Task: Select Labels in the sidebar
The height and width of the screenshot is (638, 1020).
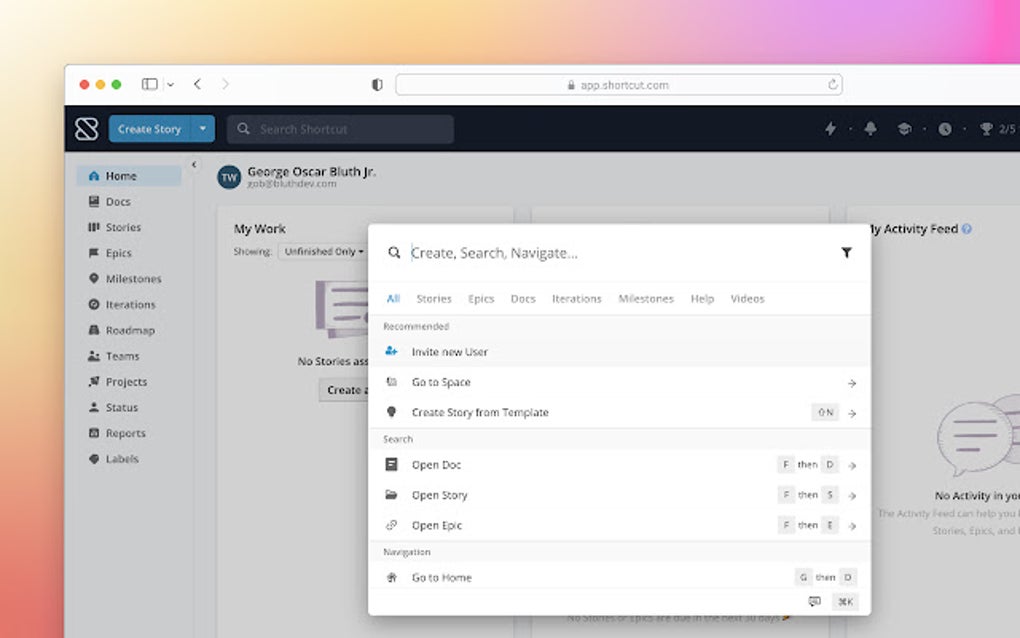Action: (x=119, y=459)
